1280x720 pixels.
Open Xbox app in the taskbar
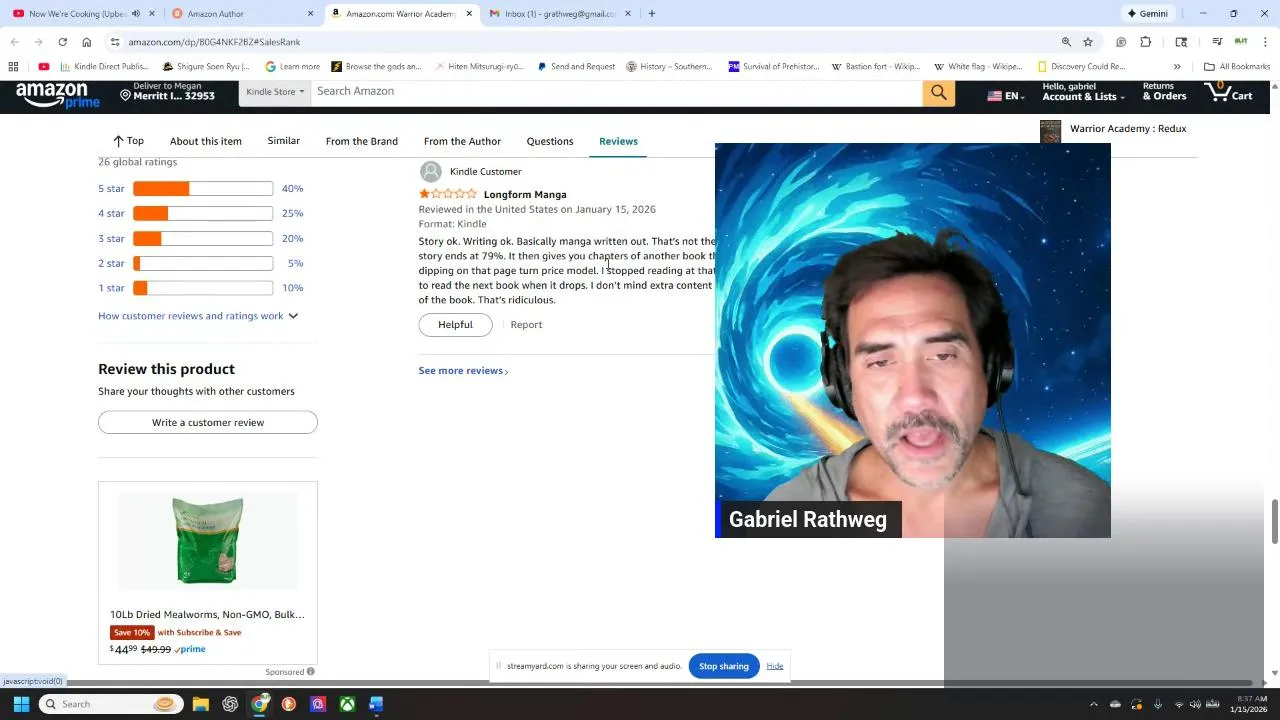coord(347,704)
